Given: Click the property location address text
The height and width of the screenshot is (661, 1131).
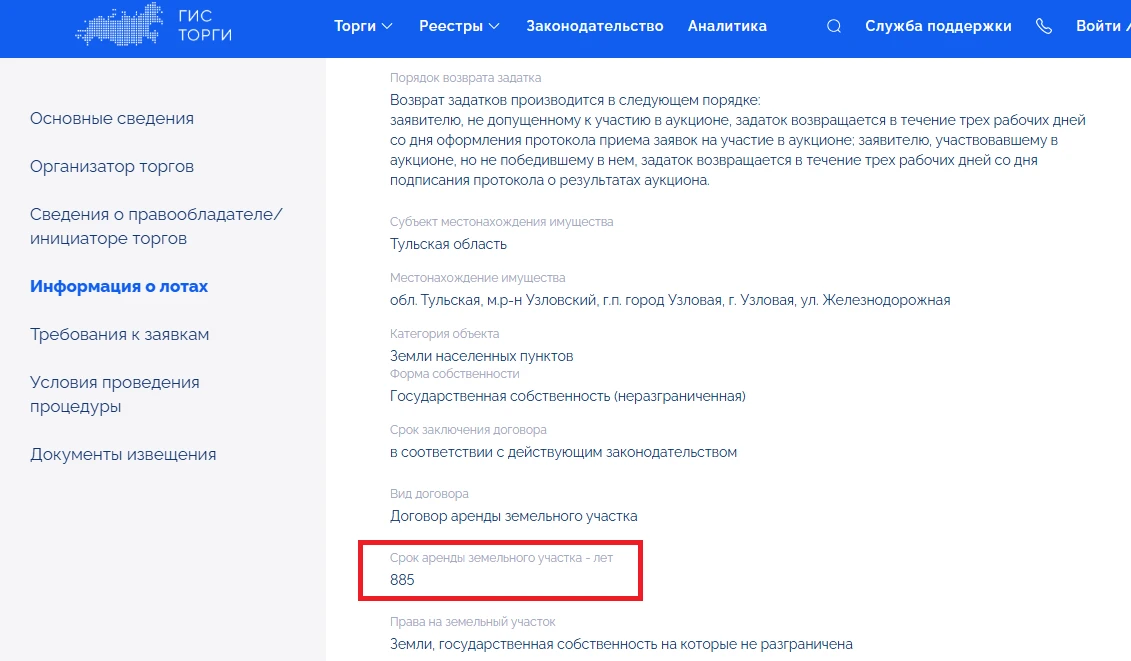Looking at the screenshot, I should coord(670,300).
